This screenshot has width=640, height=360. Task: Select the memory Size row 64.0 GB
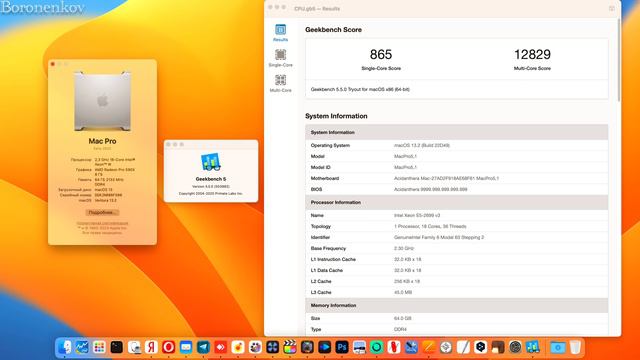[x=457, y=318]
